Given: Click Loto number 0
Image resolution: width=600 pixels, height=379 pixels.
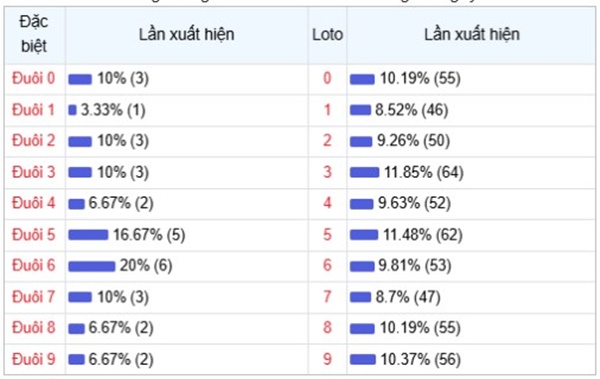Looking at the screenshot, I should (327, 78).
